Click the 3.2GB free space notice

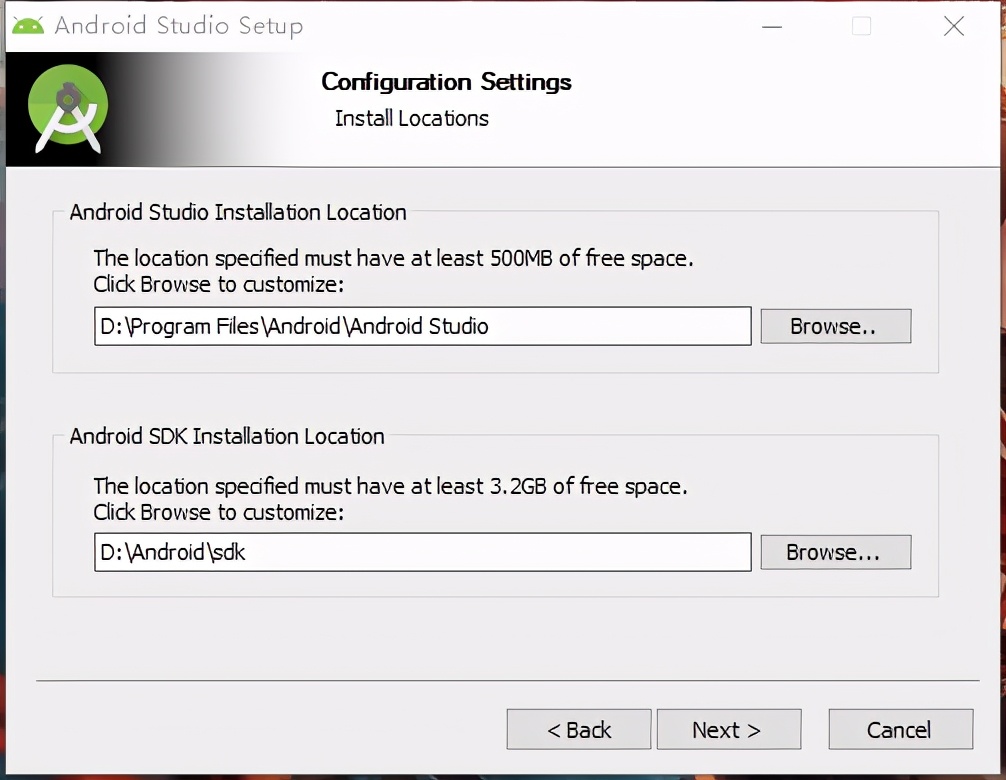coord(390,486)
